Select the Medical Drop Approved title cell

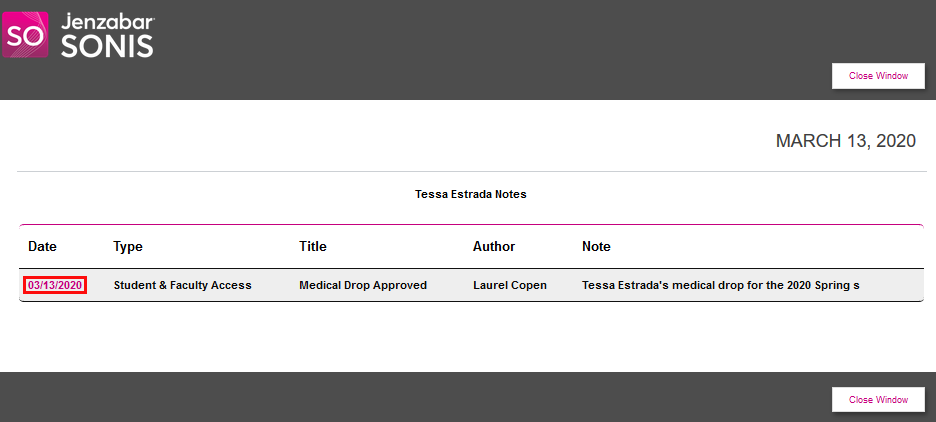coord(363,285)
